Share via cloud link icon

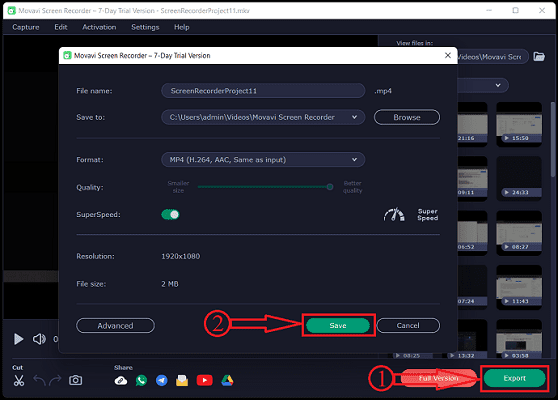click(121, 381)
